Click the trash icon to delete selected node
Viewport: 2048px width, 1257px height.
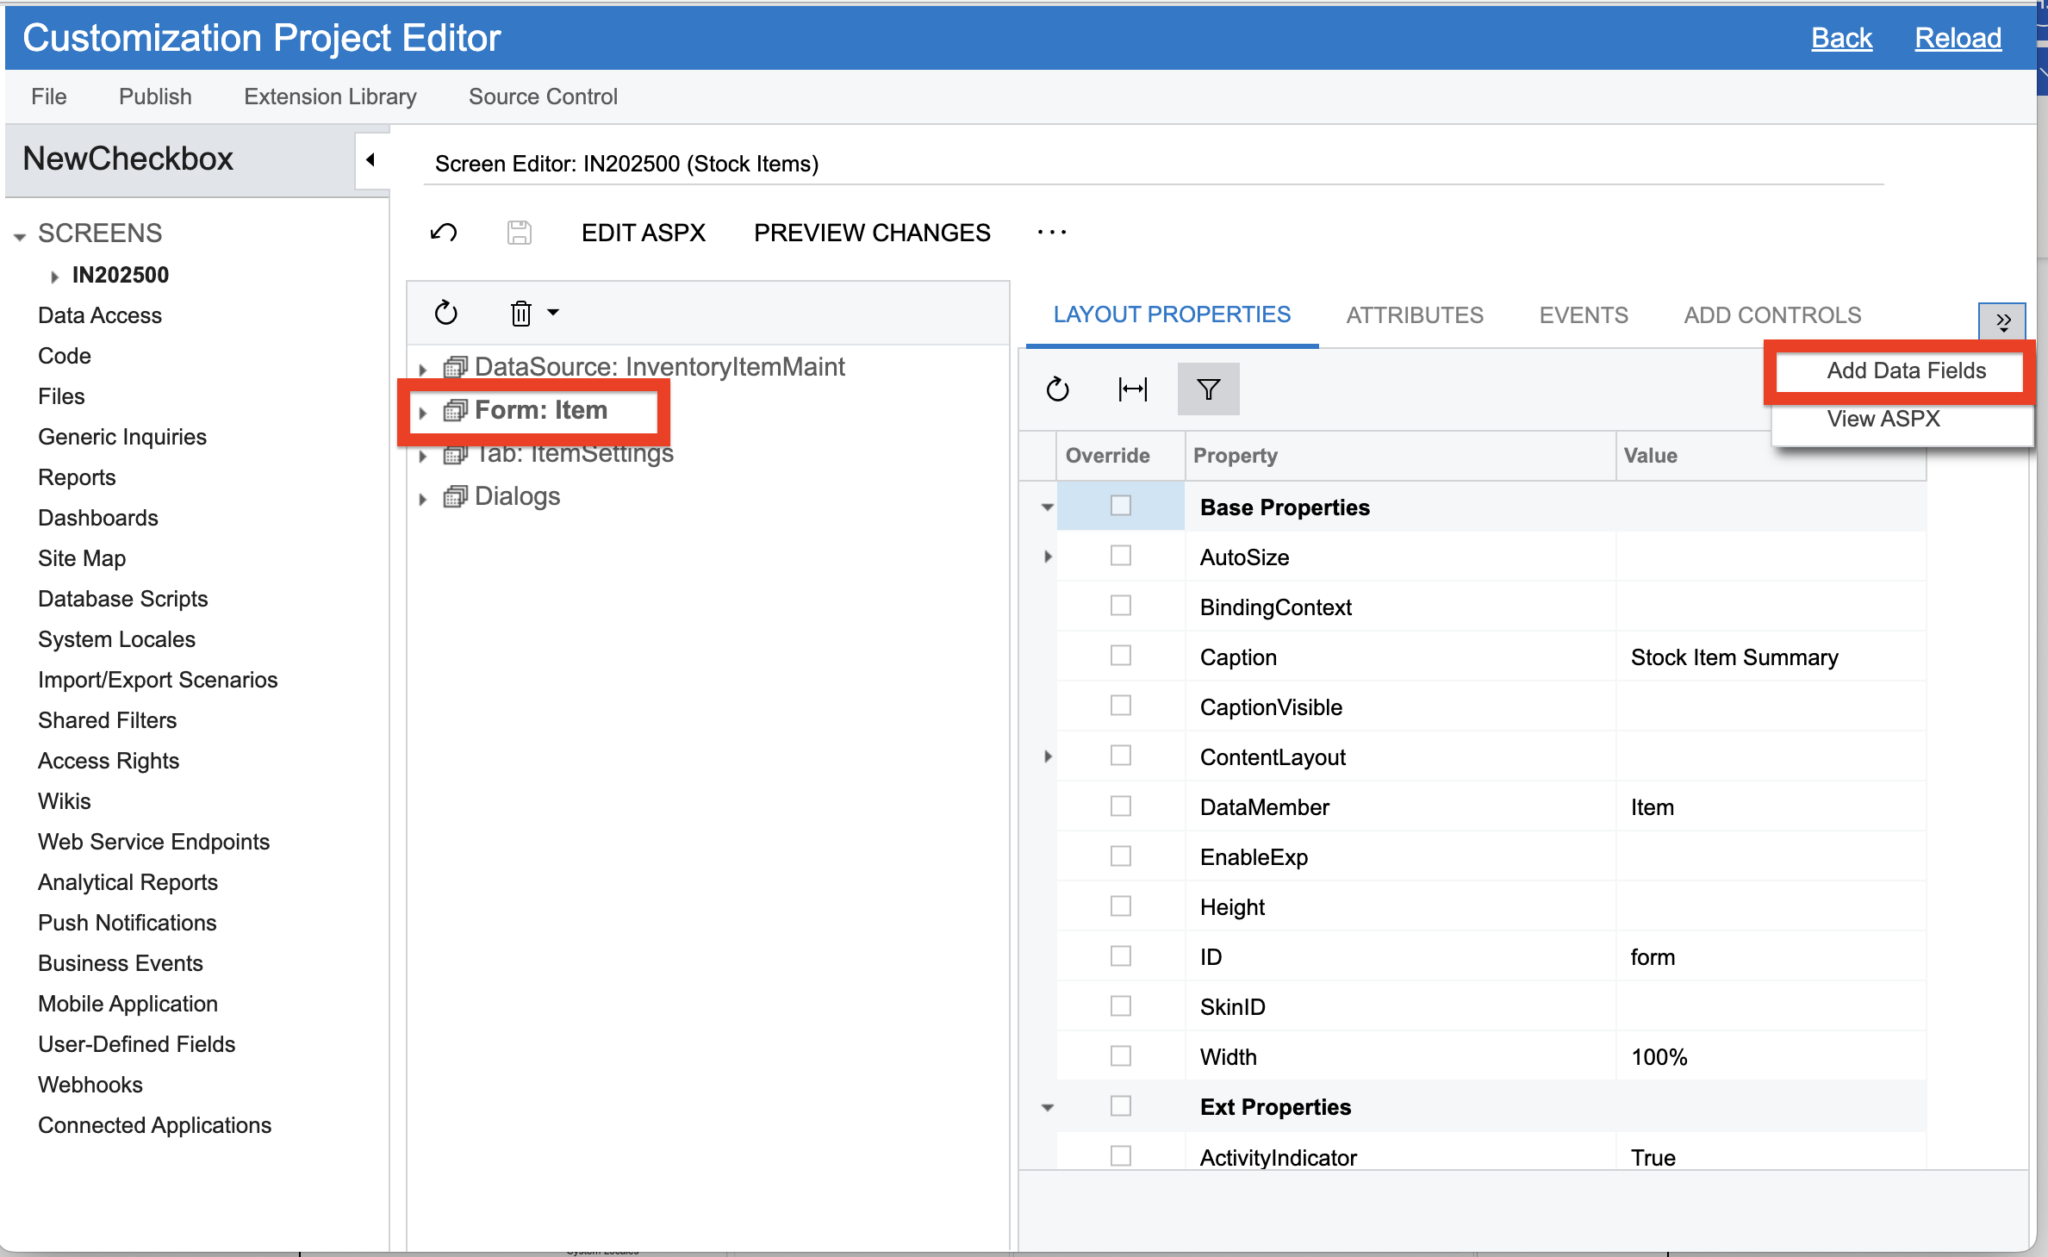pos(521,313)
